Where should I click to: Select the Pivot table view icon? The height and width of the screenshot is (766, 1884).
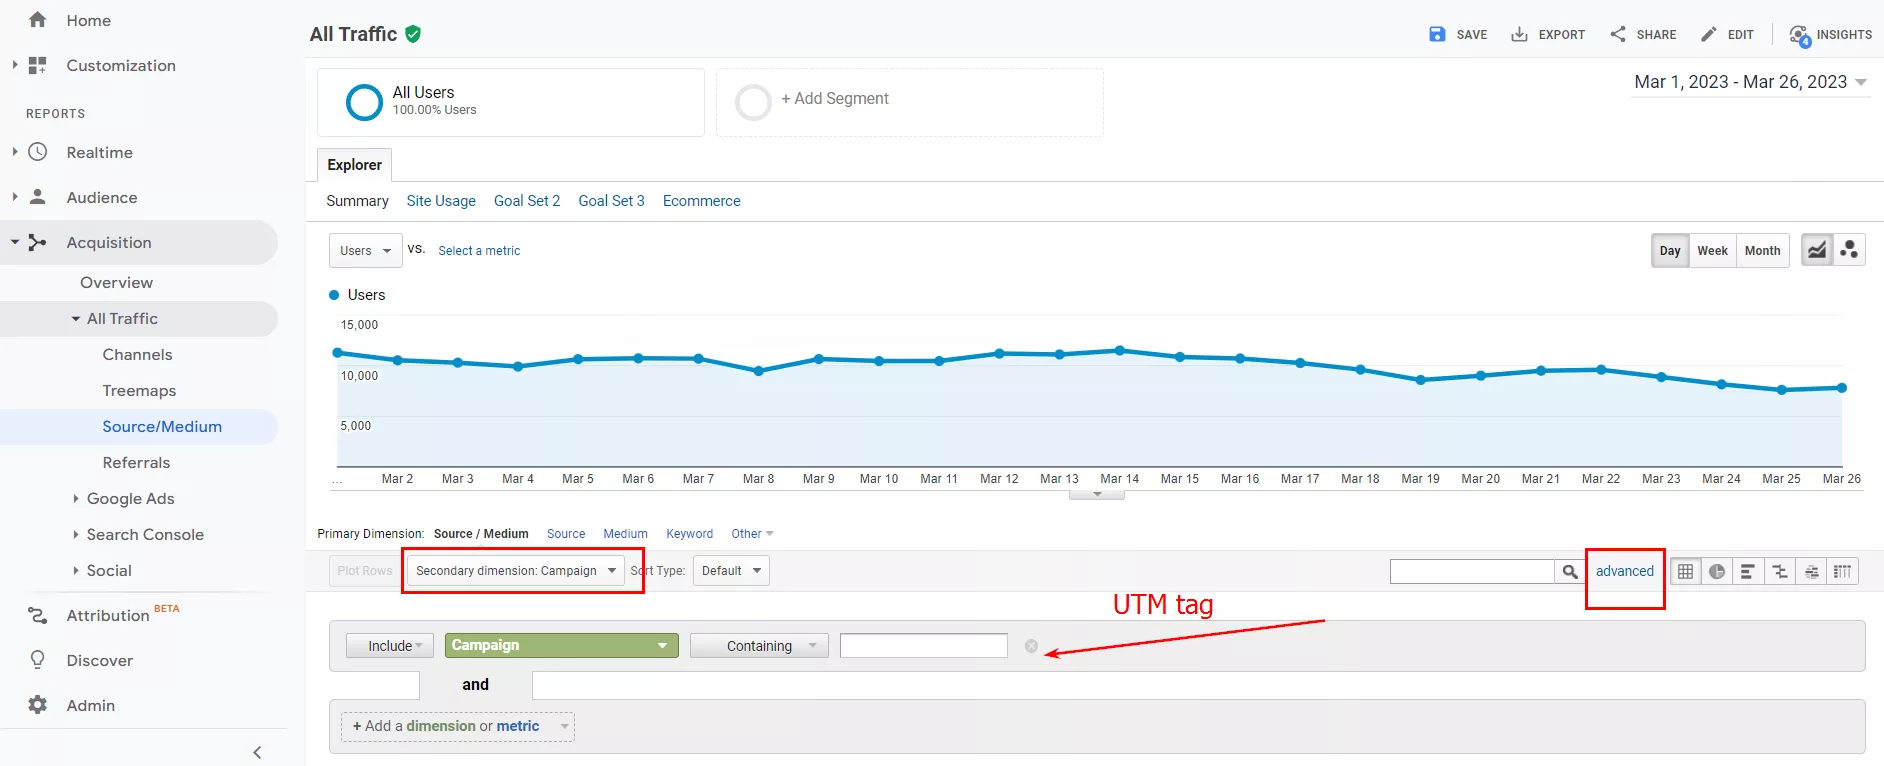pos(1842,571)
